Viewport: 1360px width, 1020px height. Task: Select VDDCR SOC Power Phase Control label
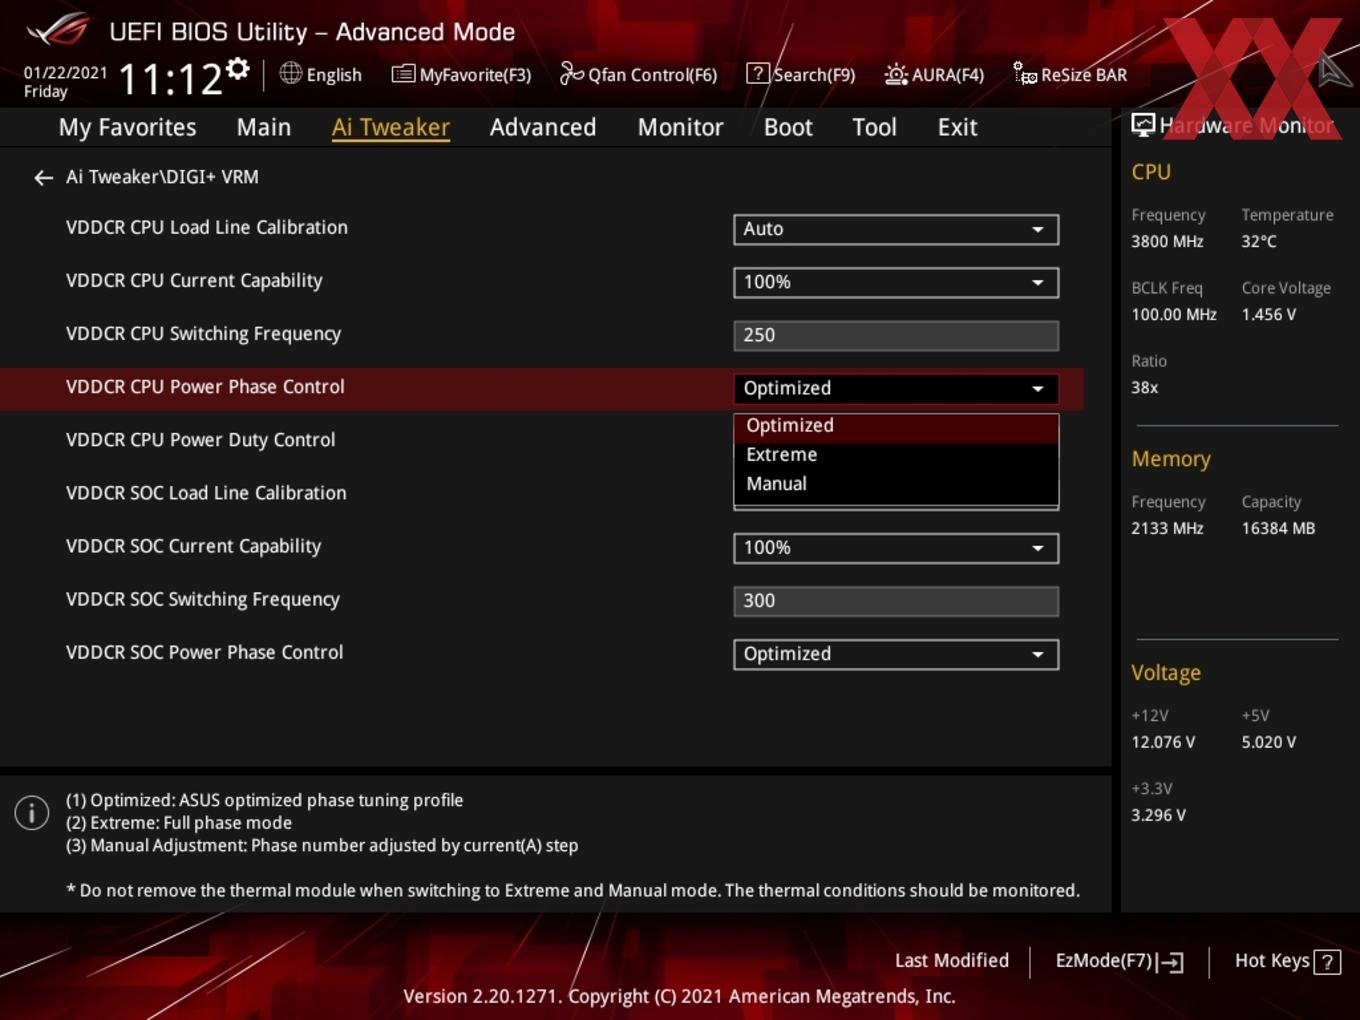tap(204, 652)
